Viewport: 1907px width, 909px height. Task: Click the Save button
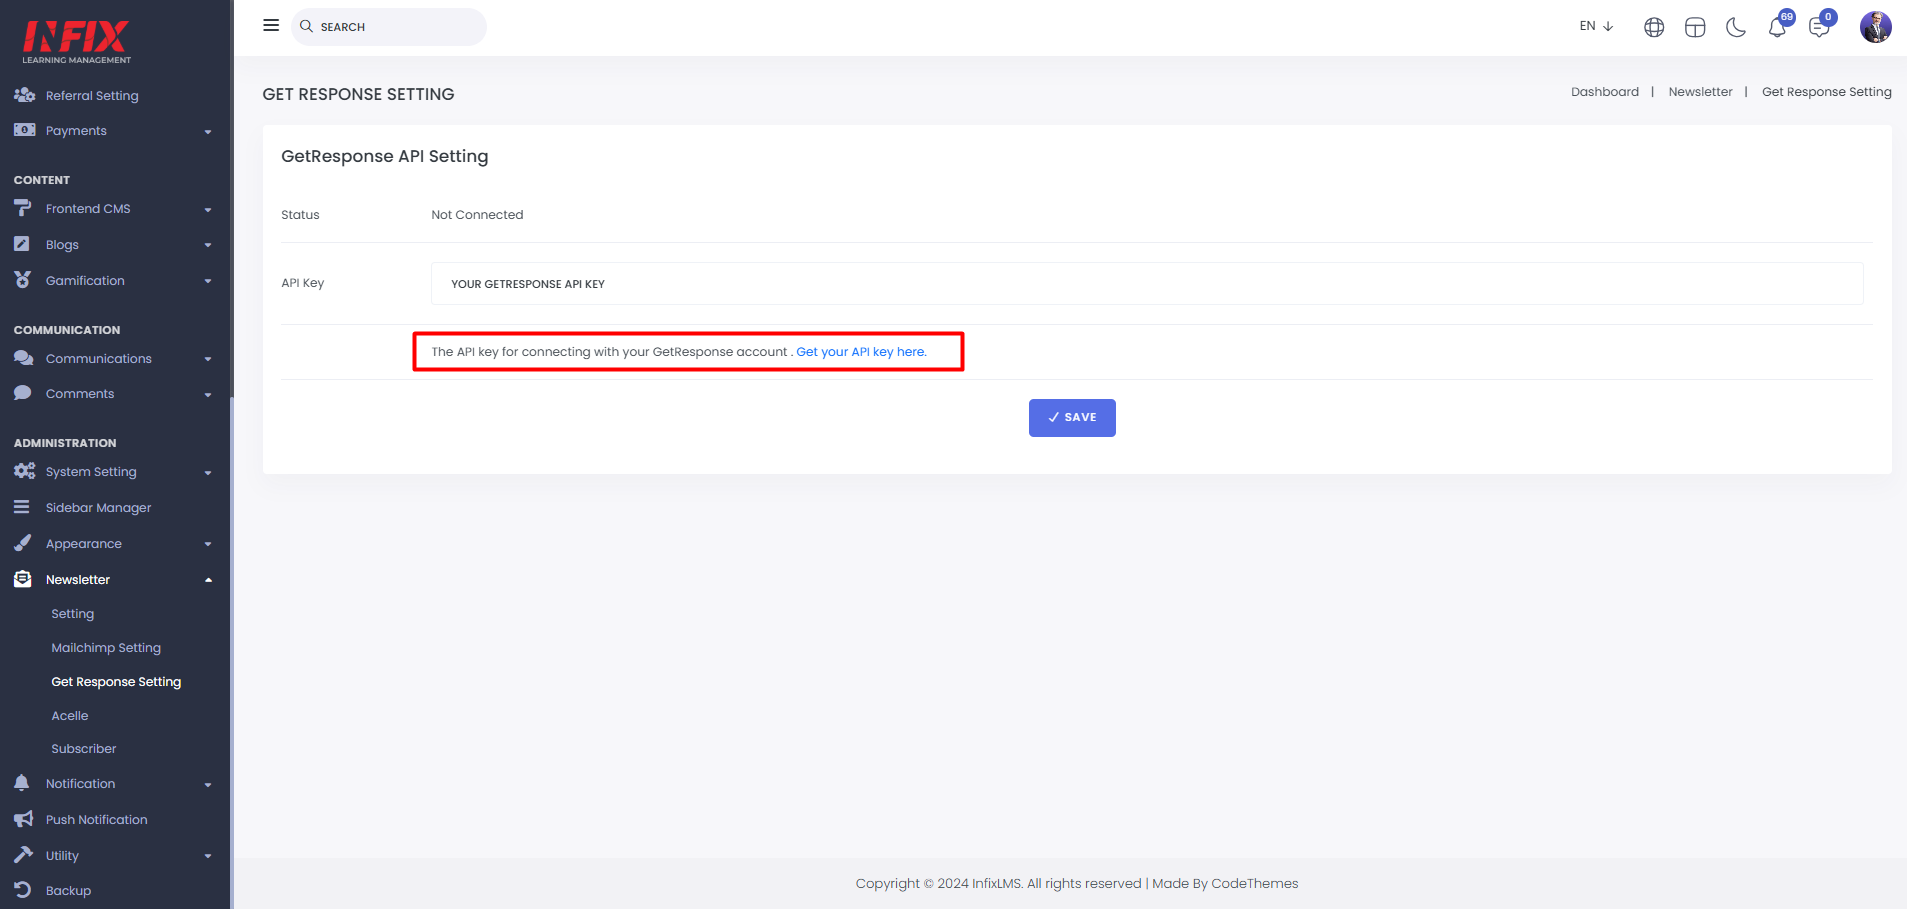(x=1072, y=418)
